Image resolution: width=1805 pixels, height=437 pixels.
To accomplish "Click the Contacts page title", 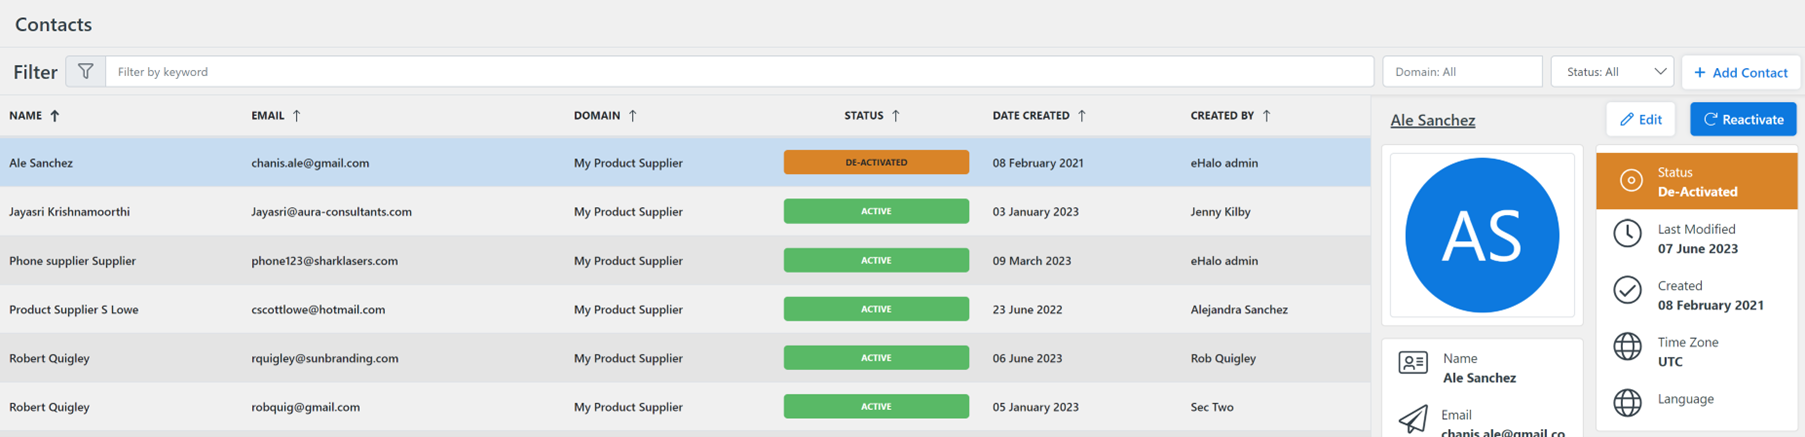I will click(53, 24).
